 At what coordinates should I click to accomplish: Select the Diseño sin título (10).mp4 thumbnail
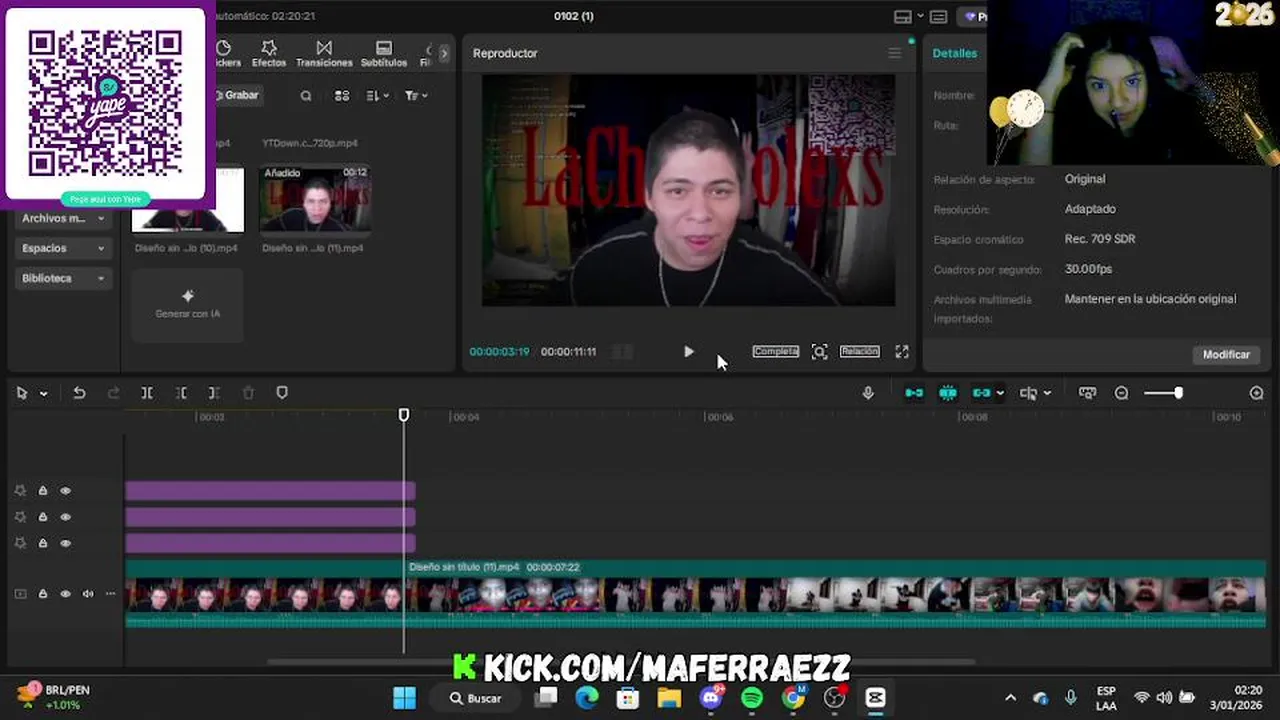tap(188, 200)
